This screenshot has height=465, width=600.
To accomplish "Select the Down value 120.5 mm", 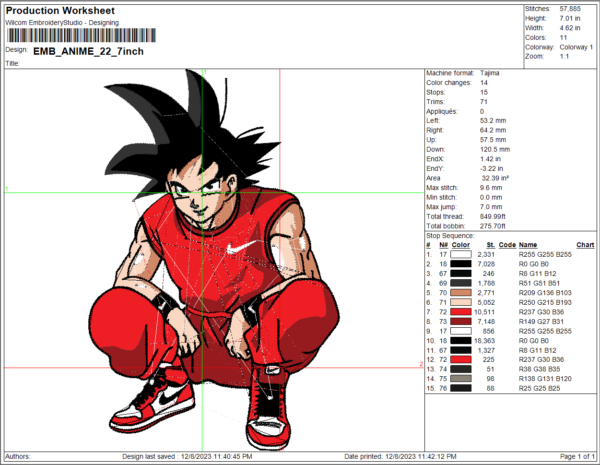I will 495,150.
